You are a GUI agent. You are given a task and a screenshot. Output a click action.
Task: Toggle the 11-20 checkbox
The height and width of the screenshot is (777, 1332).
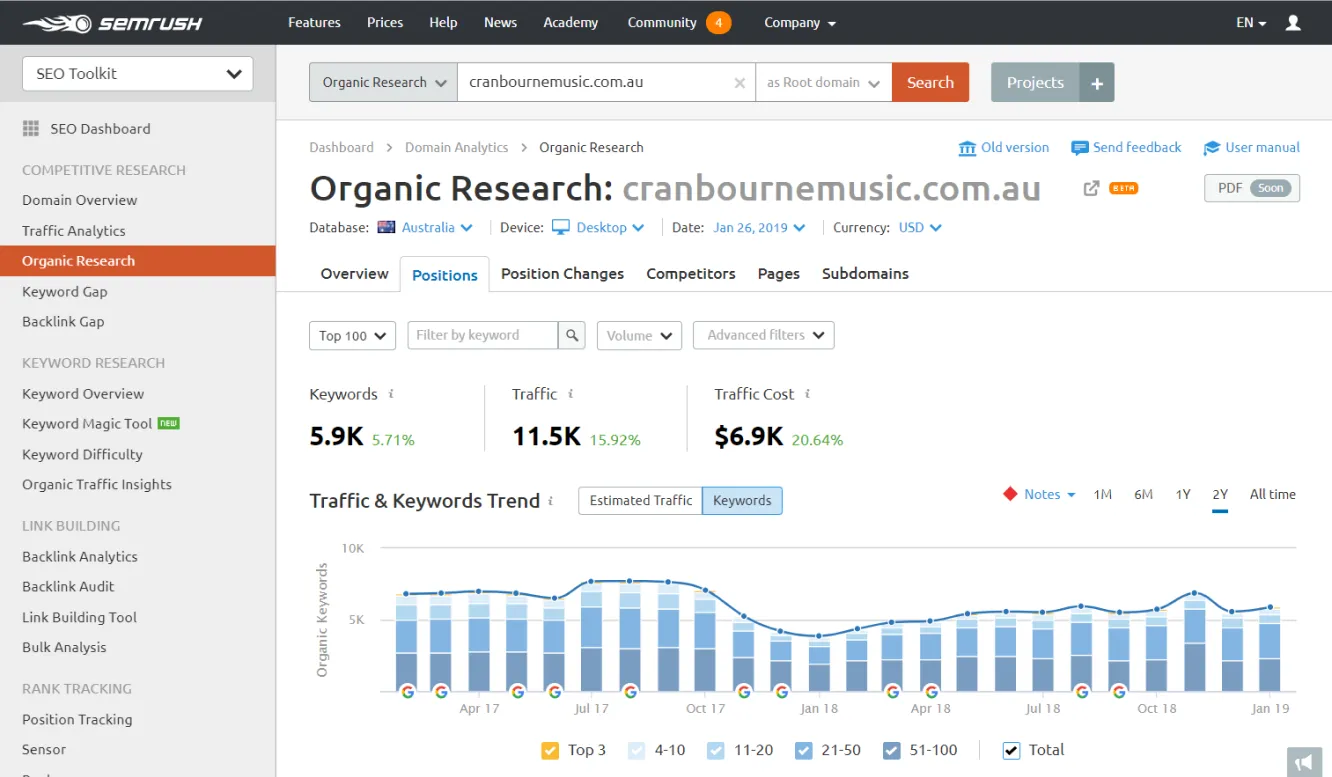pos(715,750)
